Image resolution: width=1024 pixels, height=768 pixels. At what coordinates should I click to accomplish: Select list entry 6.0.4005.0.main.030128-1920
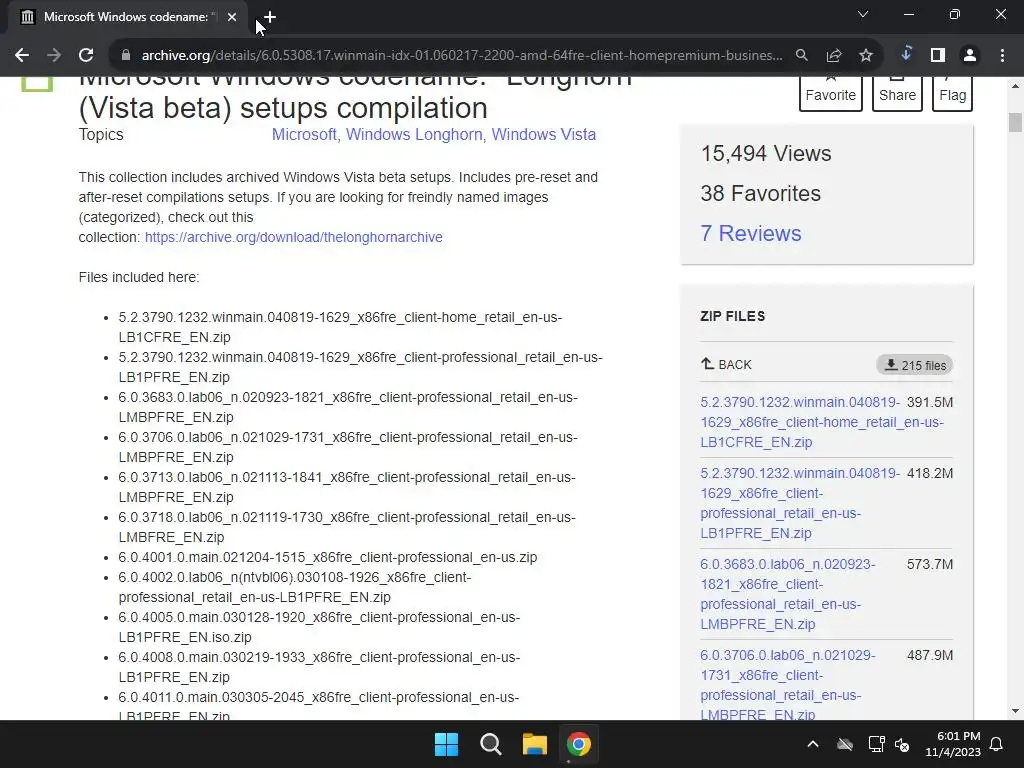tap(319, 627)
